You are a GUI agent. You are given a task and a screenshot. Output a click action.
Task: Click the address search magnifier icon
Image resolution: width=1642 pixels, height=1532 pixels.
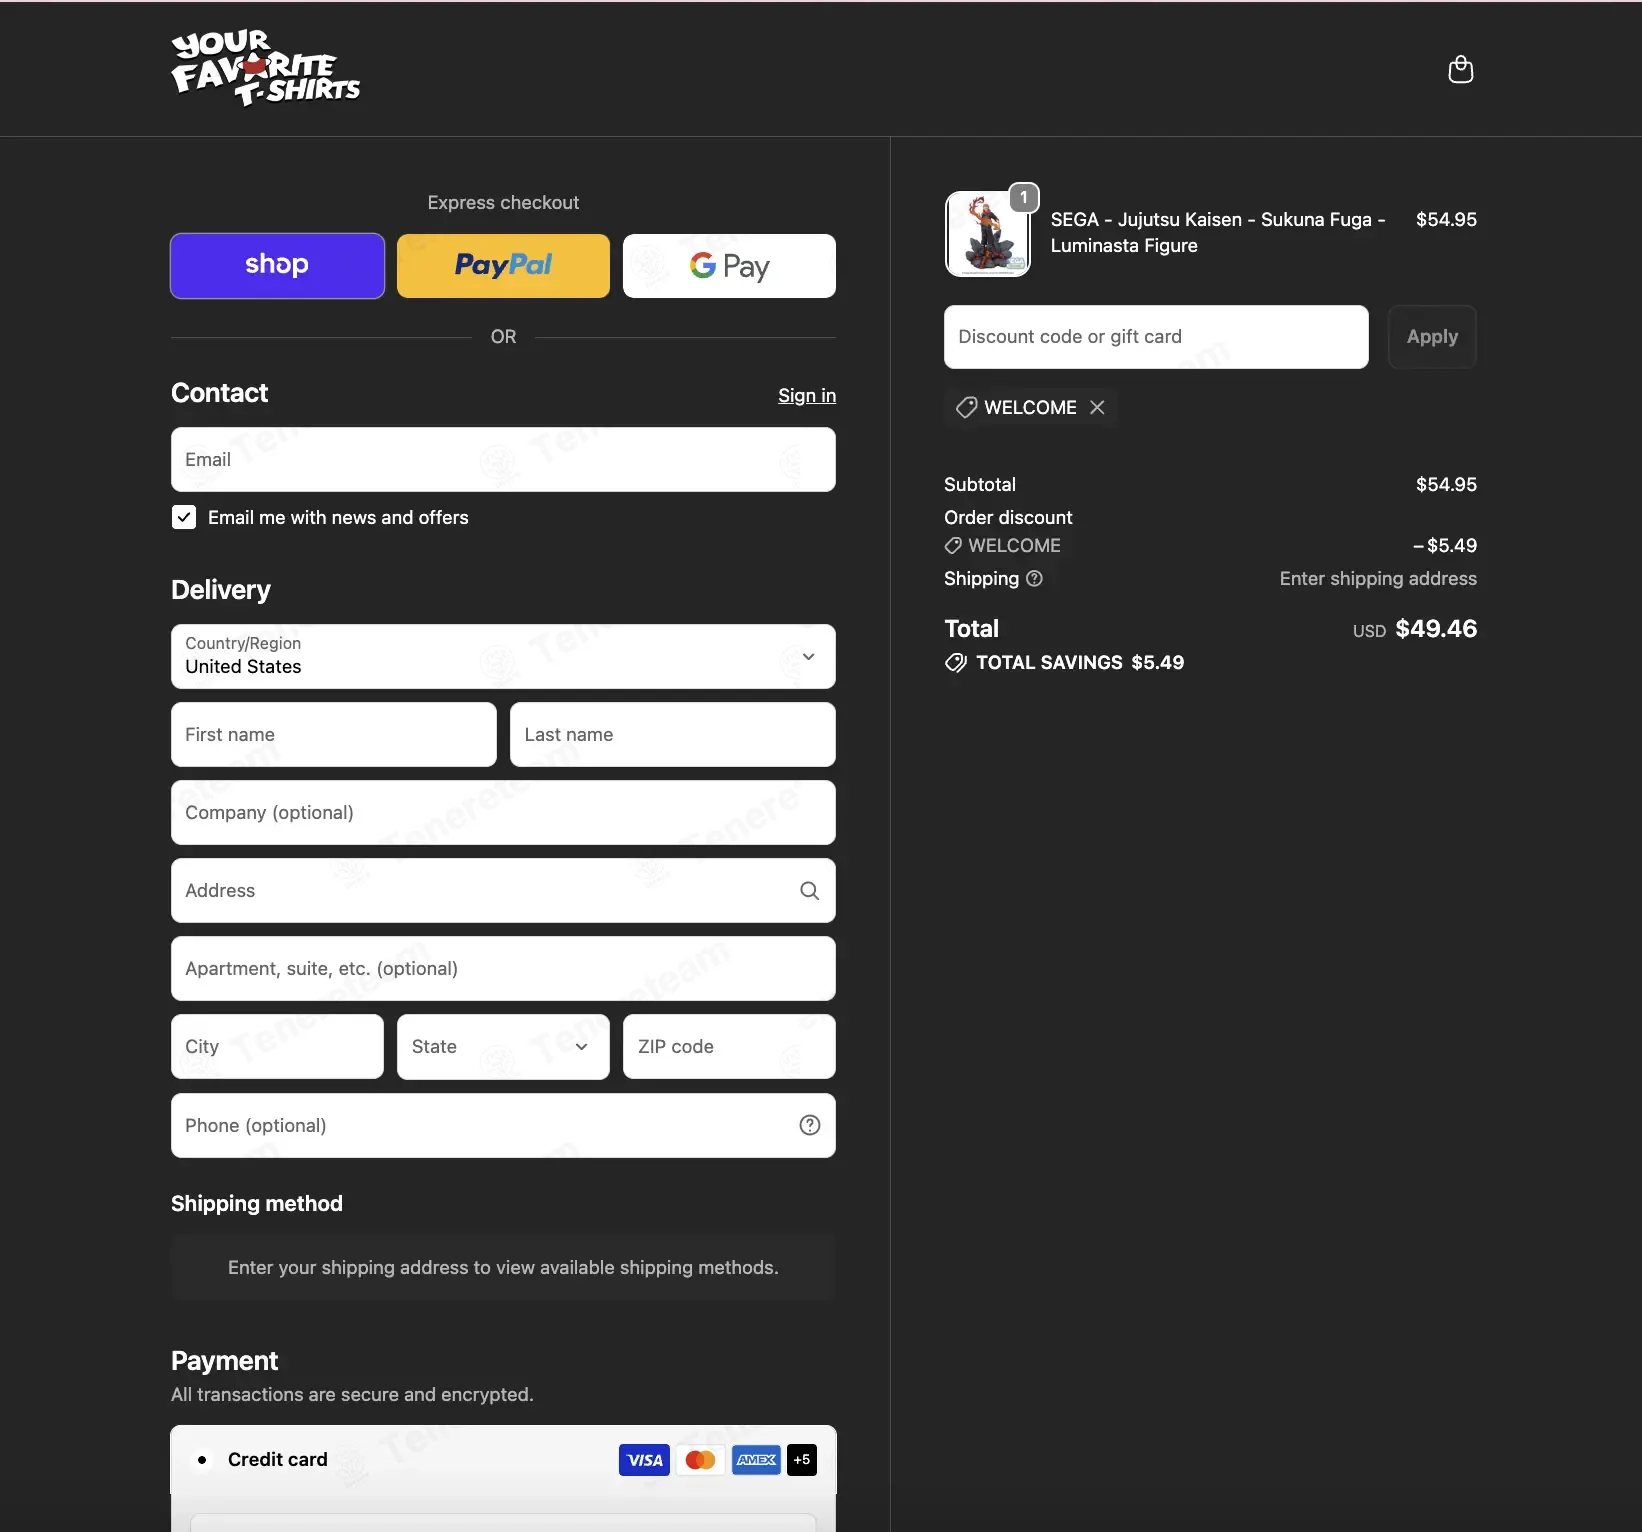click(x=809, y=891)
